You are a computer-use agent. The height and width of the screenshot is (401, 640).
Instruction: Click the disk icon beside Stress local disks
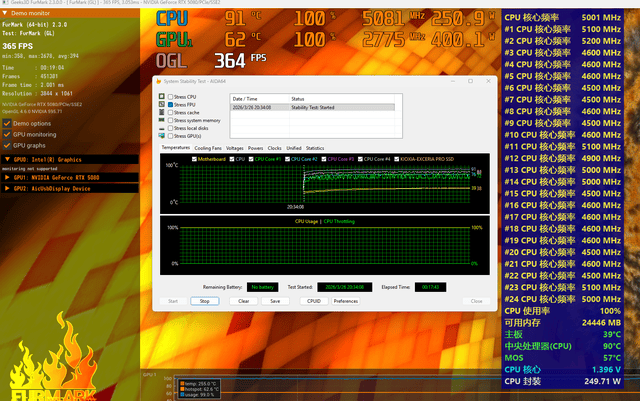(x=161, y=128)
